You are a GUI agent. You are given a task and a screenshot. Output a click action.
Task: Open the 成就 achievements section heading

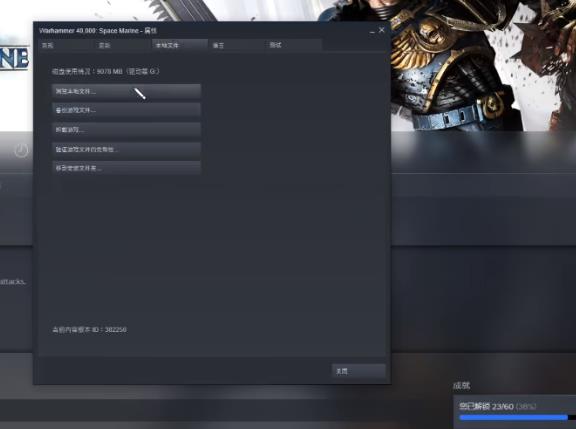[461, 385]
